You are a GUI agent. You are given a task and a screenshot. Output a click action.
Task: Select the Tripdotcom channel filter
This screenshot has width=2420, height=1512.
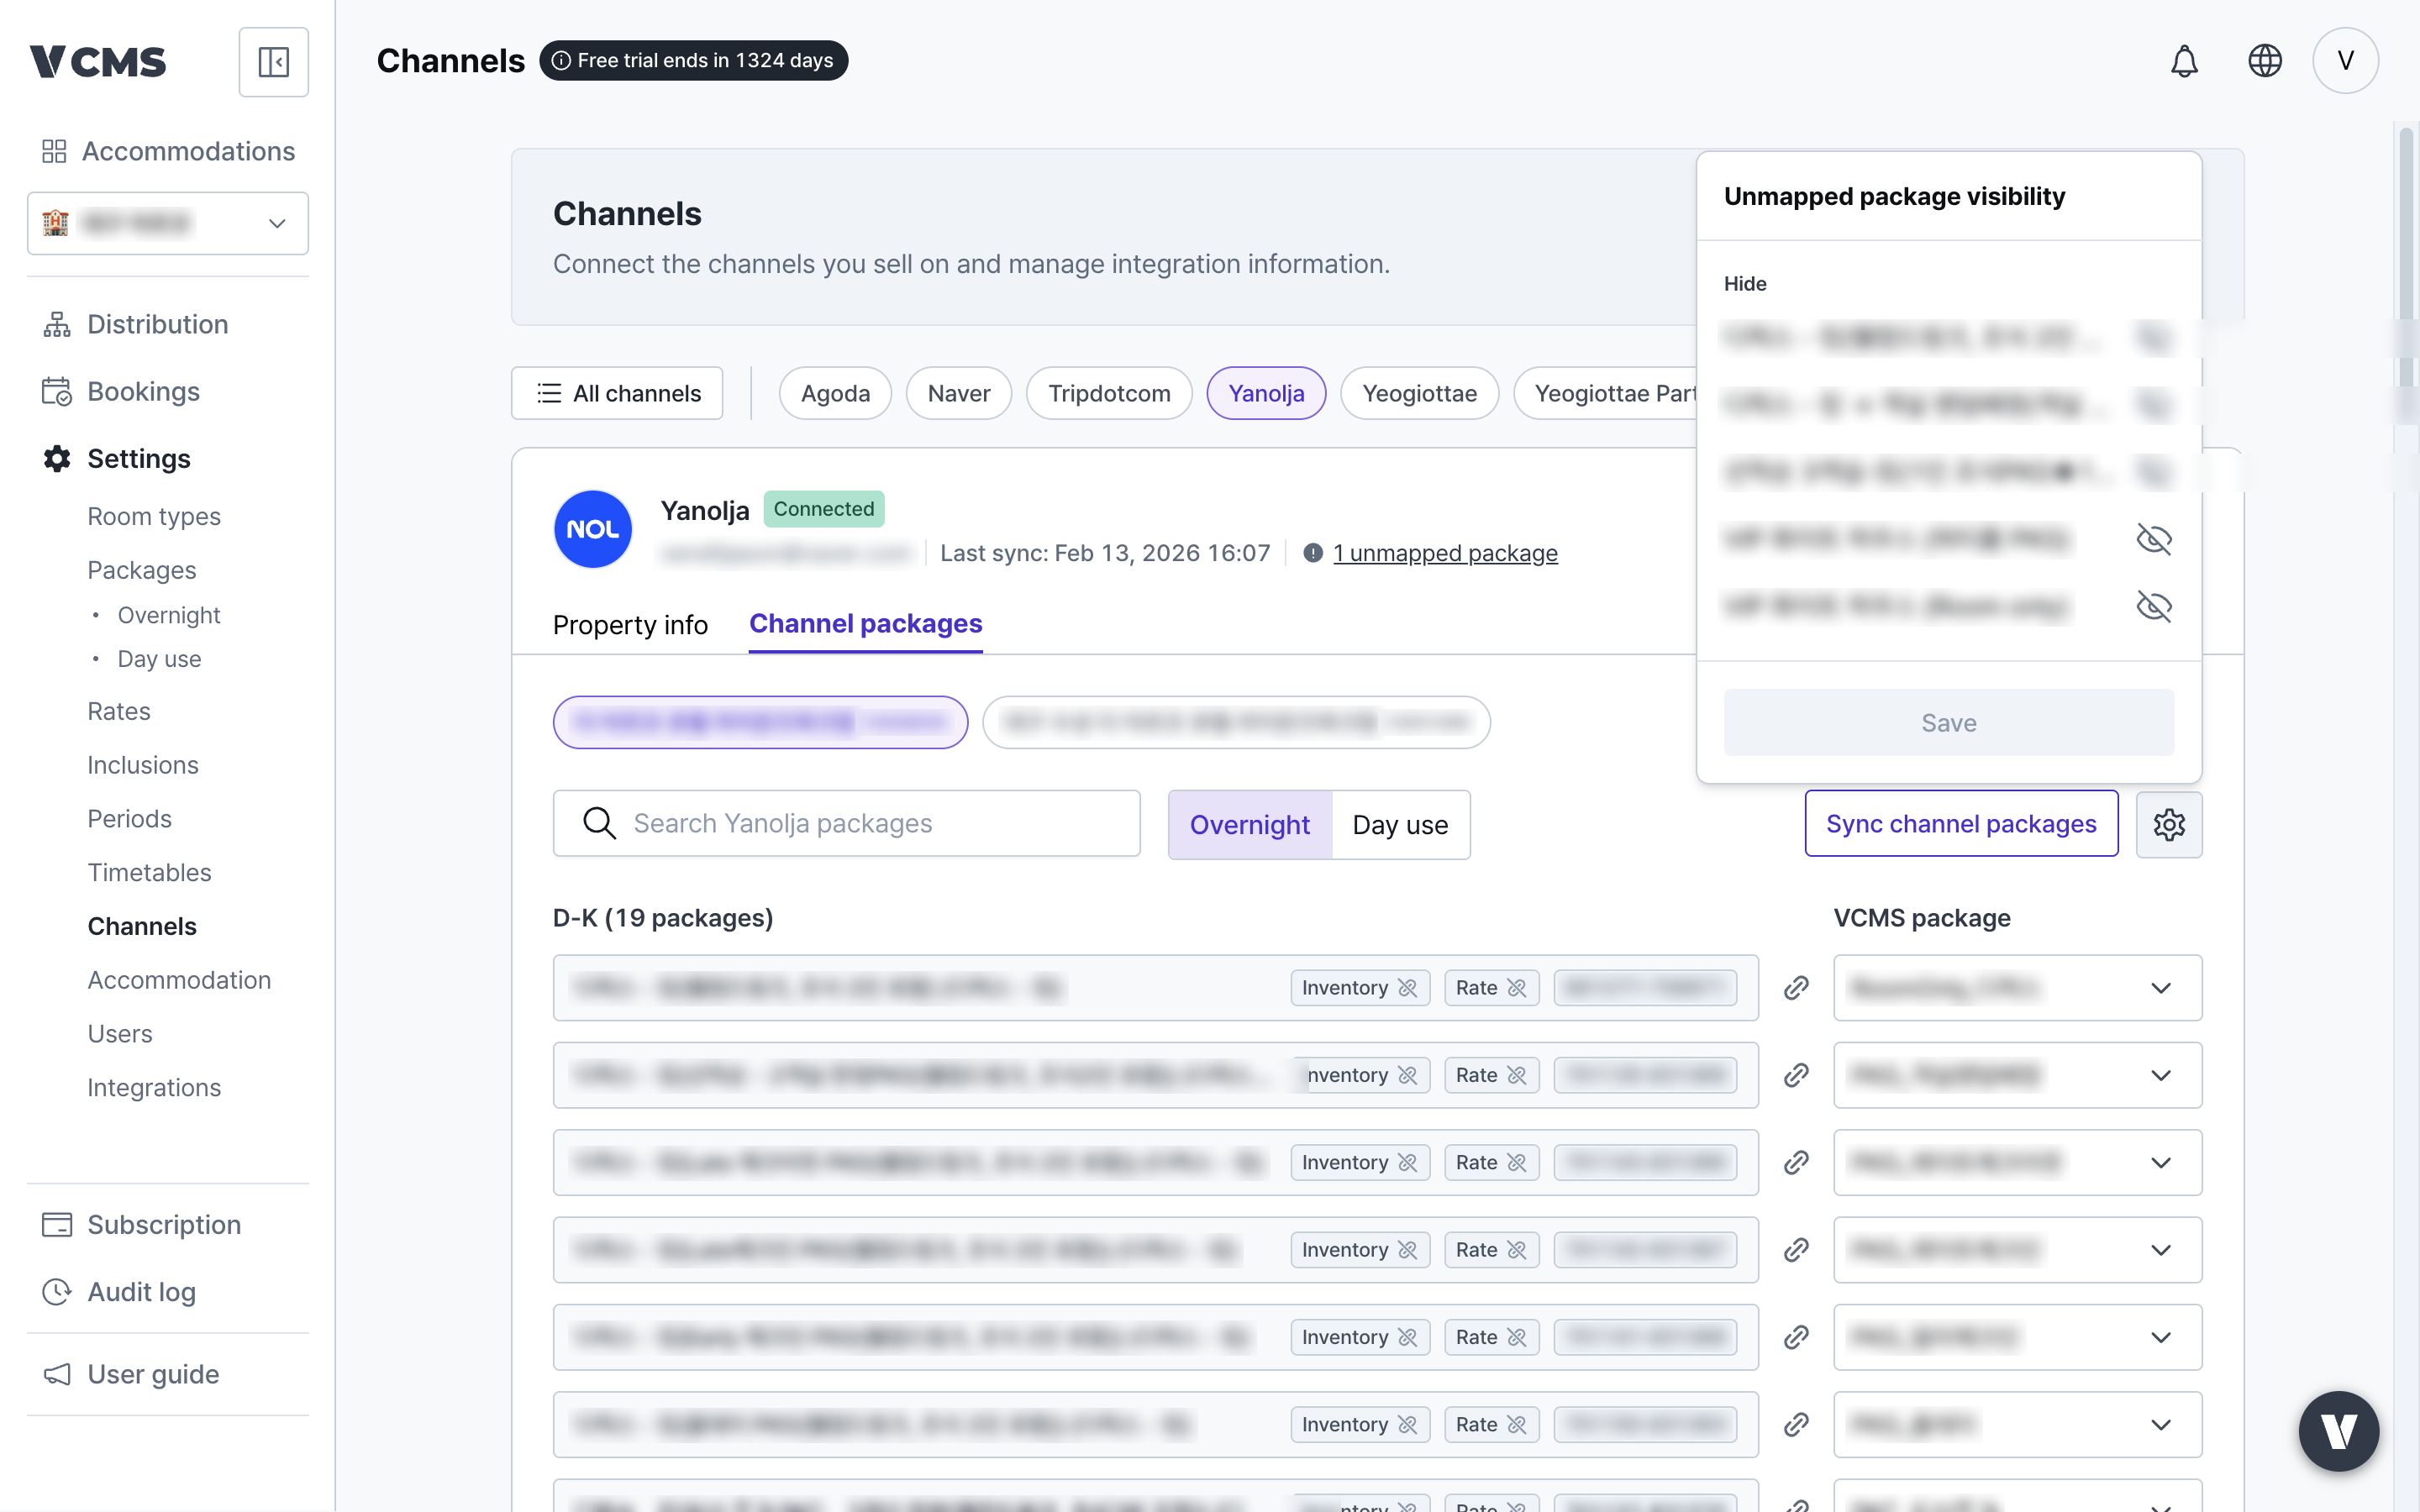coord(1109,393)
